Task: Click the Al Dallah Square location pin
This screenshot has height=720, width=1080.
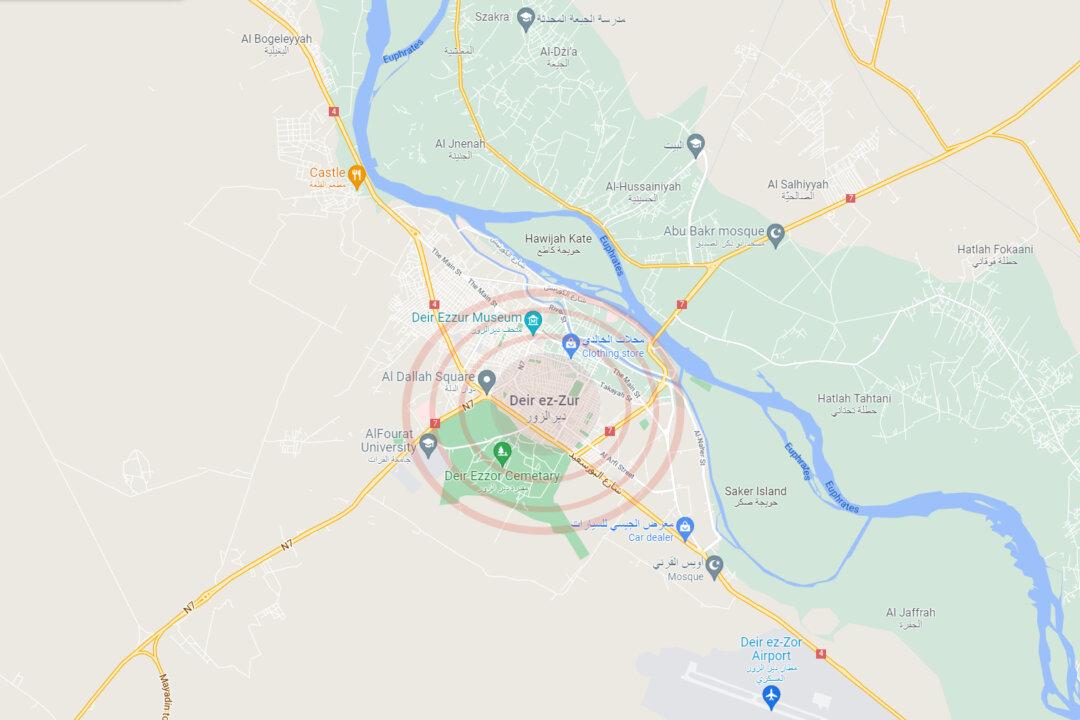Action: click(487, 380)
